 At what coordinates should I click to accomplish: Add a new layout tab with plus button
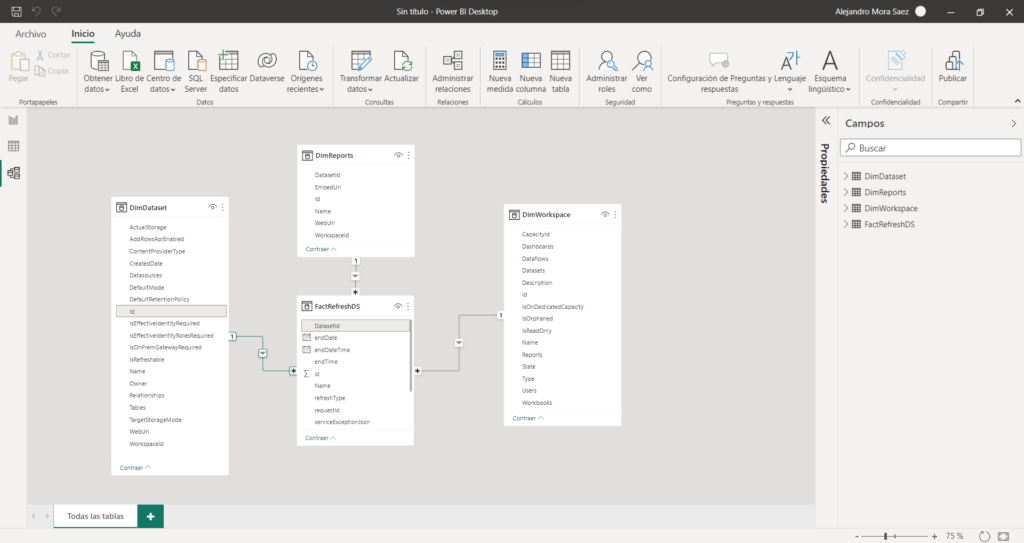150,516
